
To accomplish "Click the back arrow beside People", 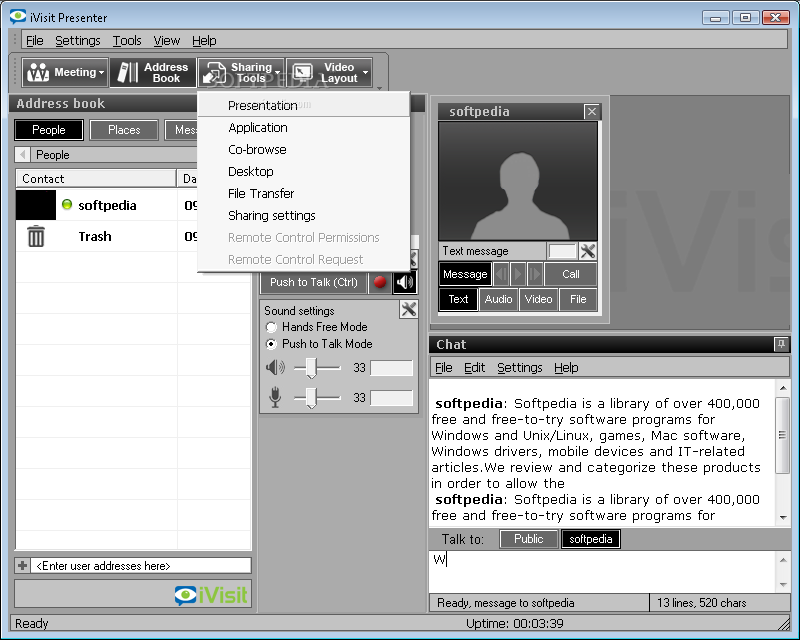I will [22, 155].
